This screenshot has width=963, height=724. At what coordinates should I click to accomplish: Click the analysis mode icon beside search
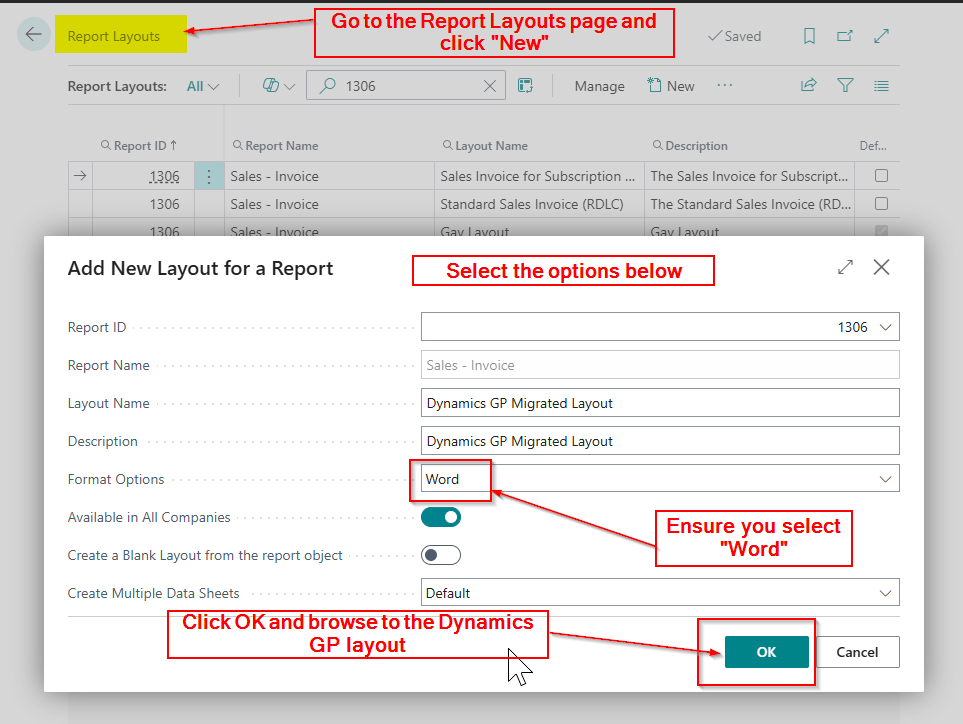click(525, 86)
